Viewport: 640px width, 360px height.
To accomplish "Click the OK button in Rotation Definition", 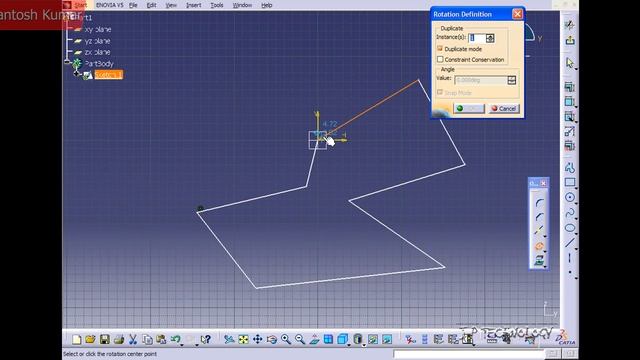I will [469, 108].
